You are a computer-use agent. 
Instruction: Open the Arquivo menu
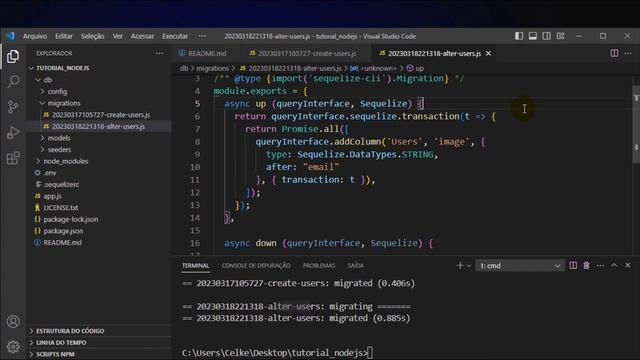35,36
